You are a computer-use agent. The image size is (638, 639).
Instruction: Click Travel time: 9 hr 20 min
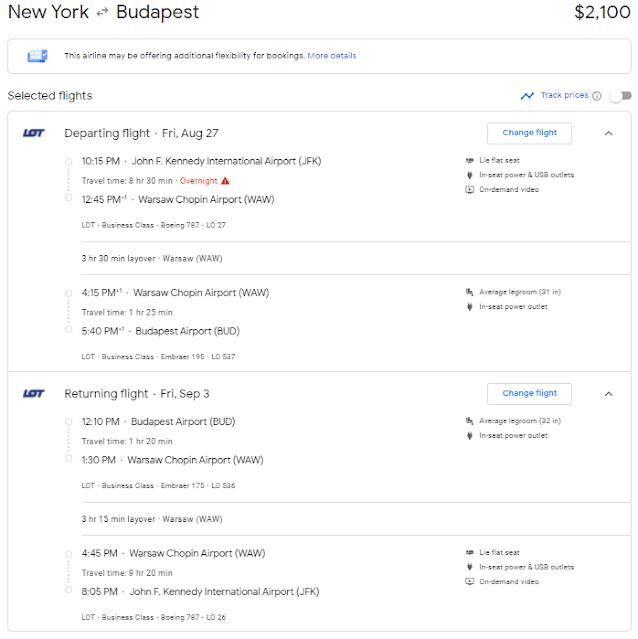click(x=127, y=573)
